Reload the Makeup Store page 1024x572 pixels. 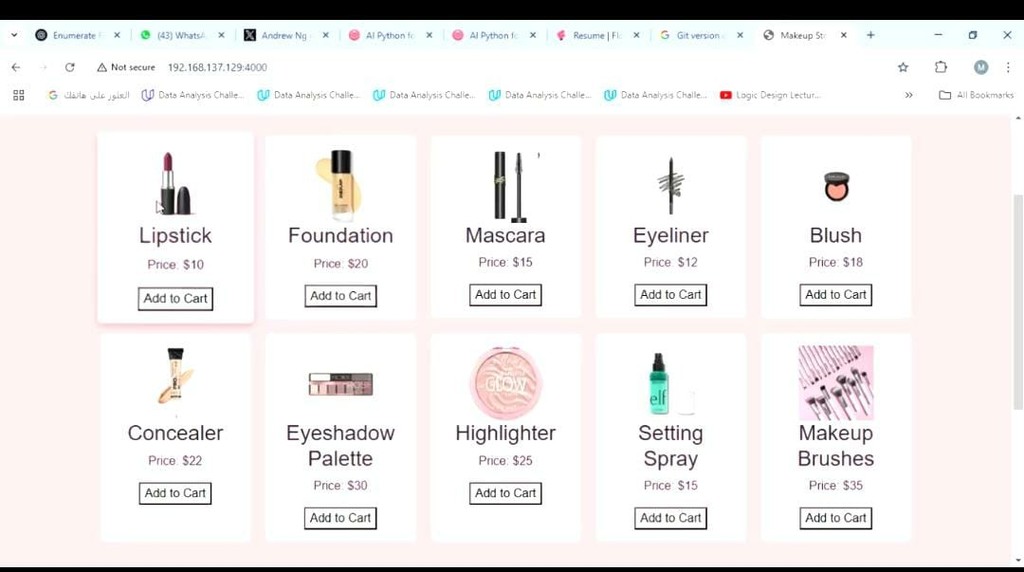70,67
